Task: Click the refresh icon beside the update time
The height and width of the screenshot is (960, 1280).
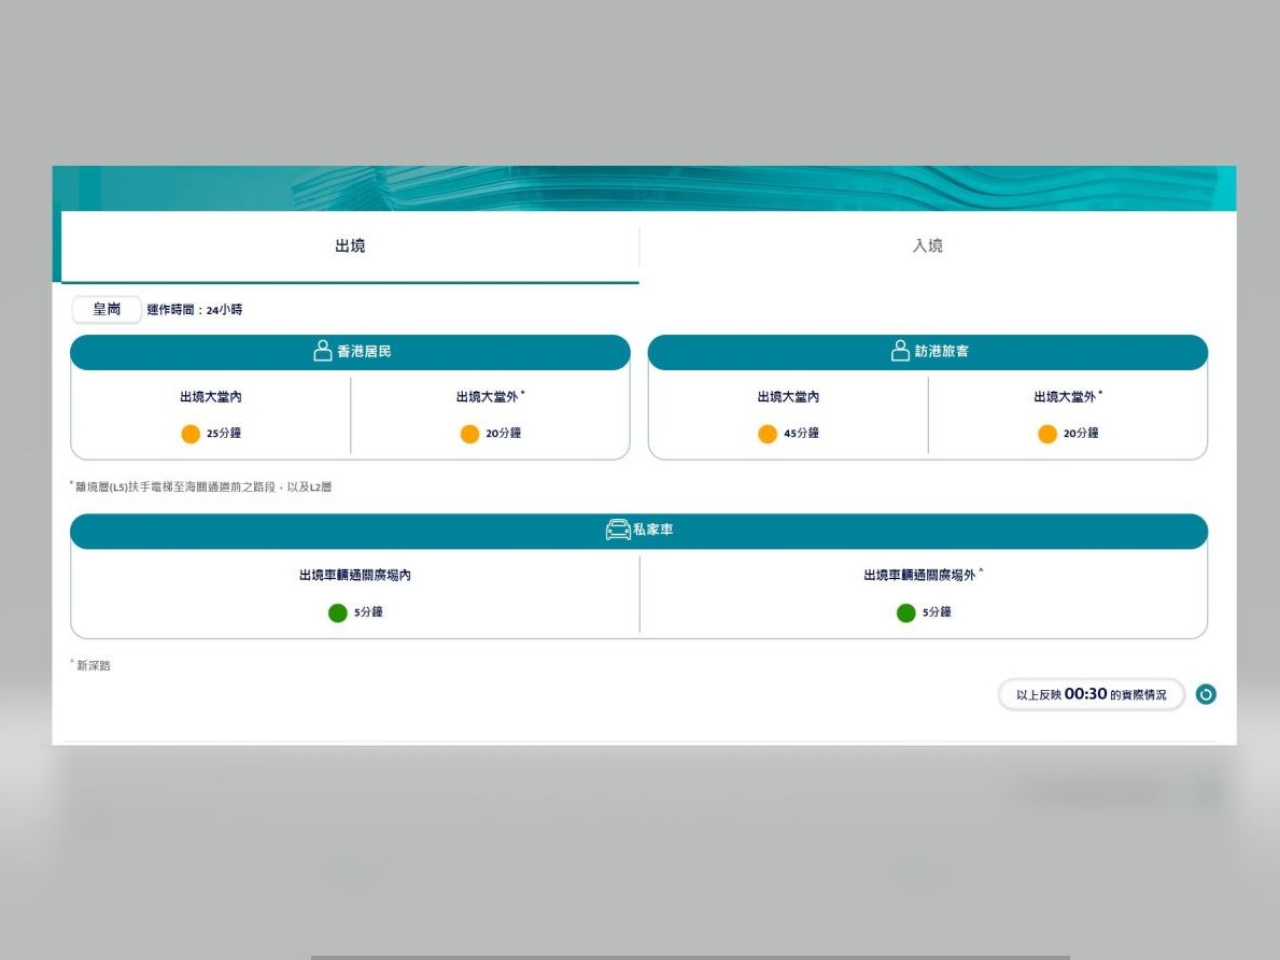Action: (1206, 694)
